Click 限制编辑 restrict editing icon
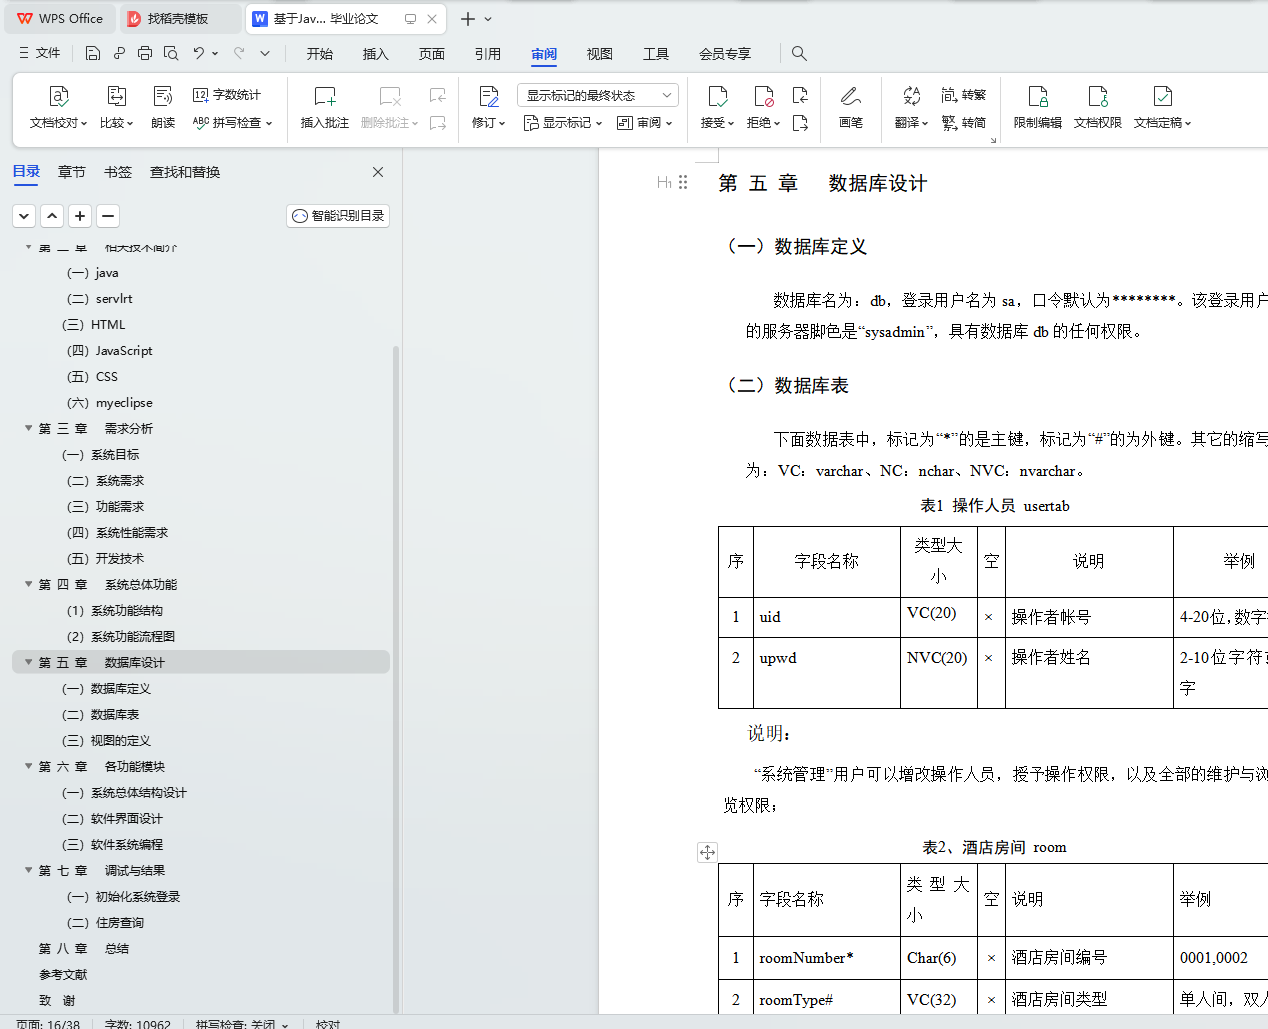 [1038, 97]
